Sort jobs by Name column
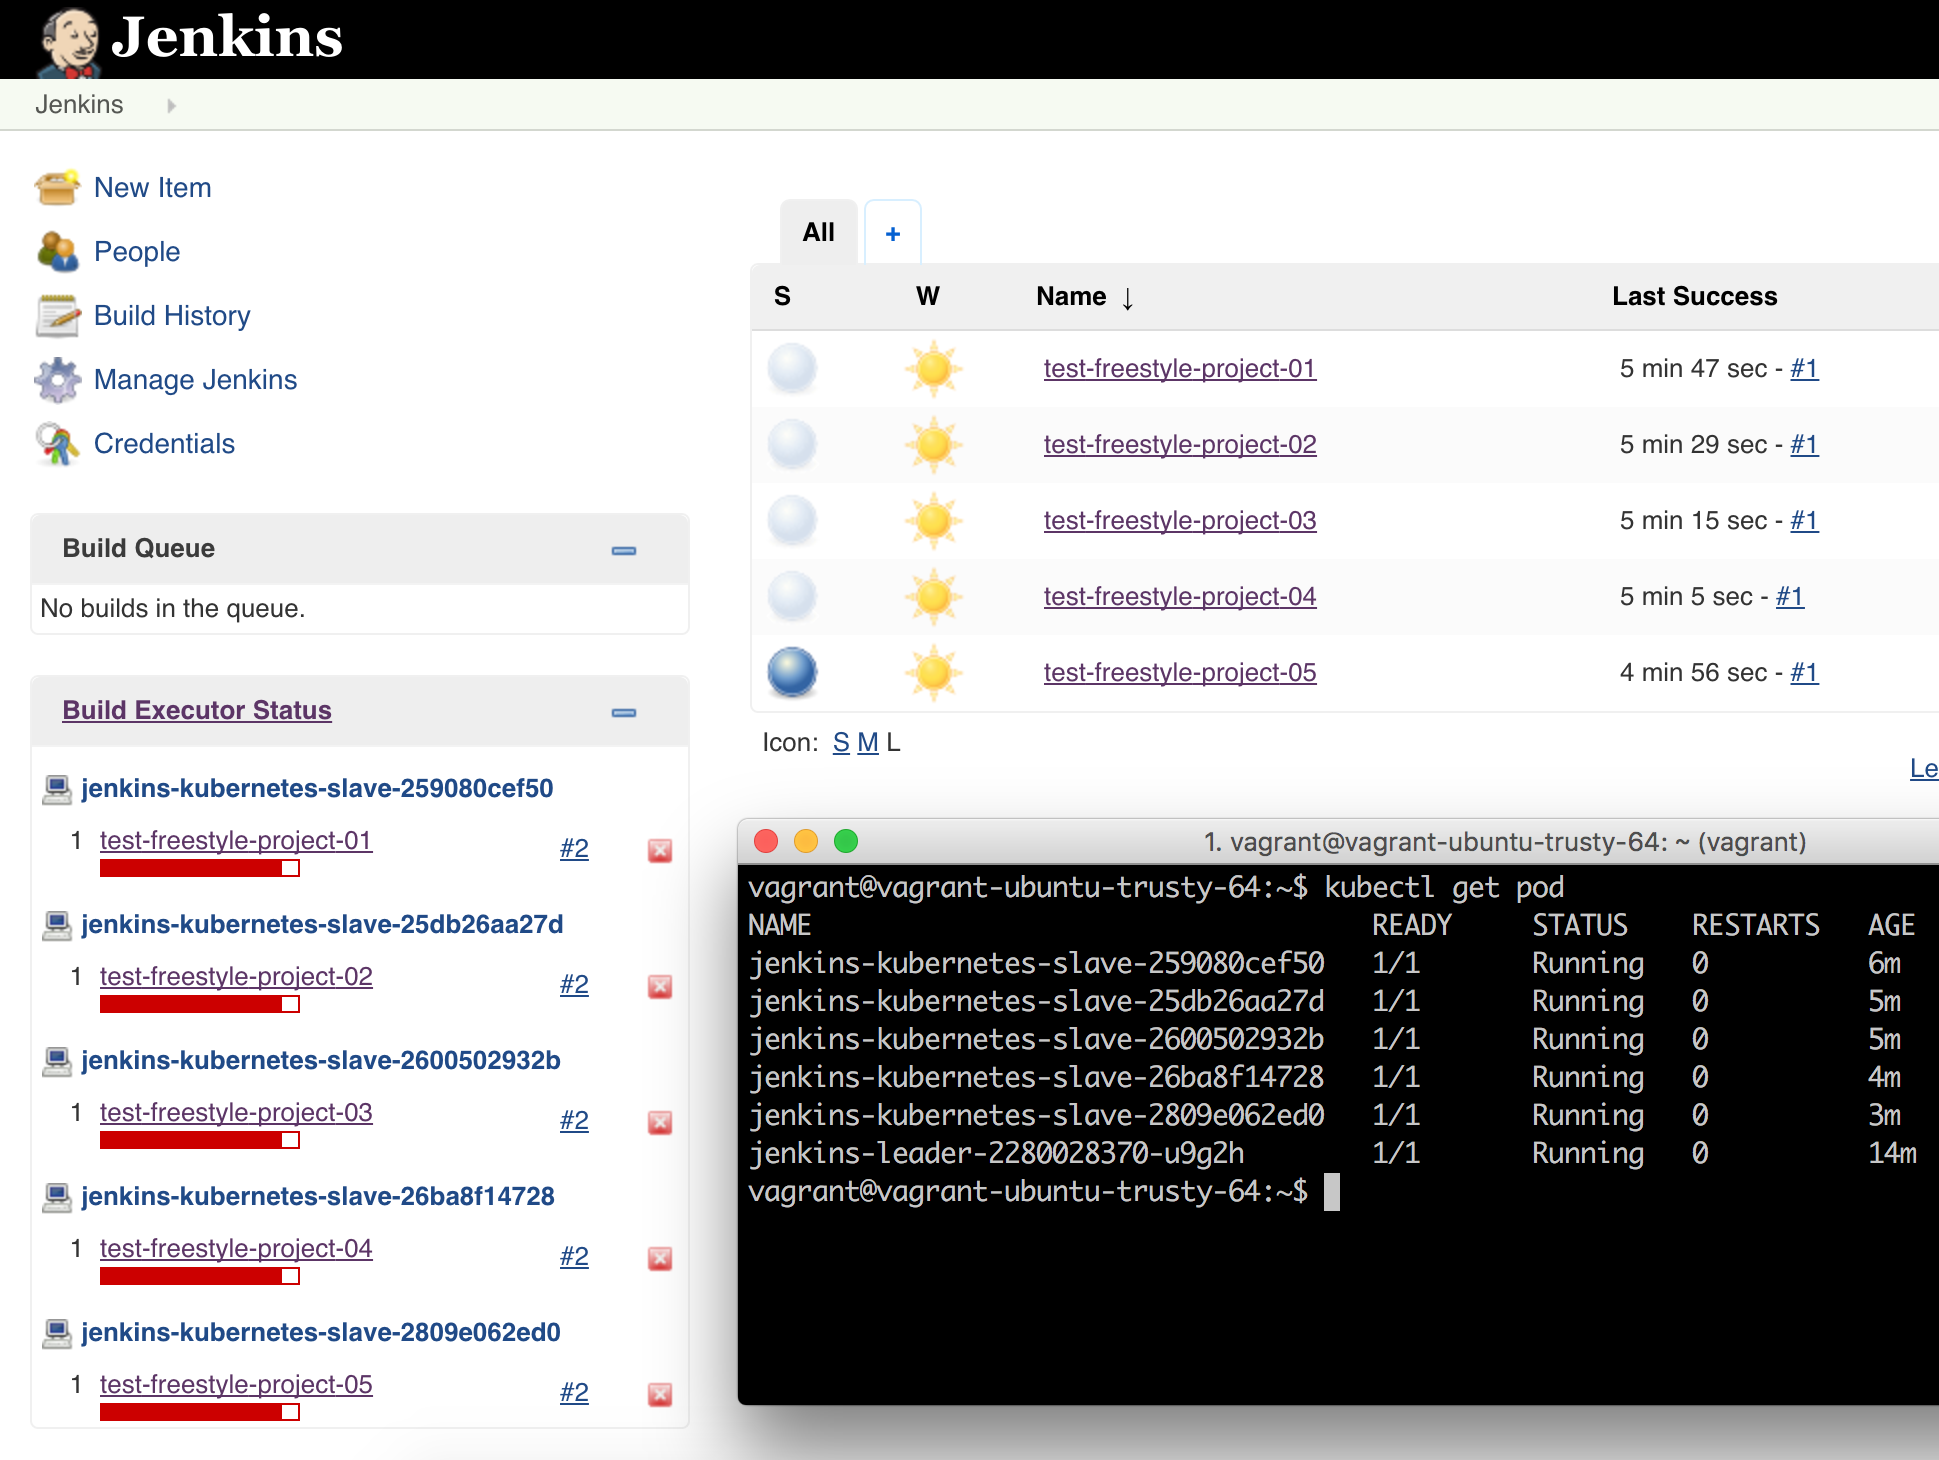The height and width of the screenshot is (1460, 1939). click(1084, 296)
